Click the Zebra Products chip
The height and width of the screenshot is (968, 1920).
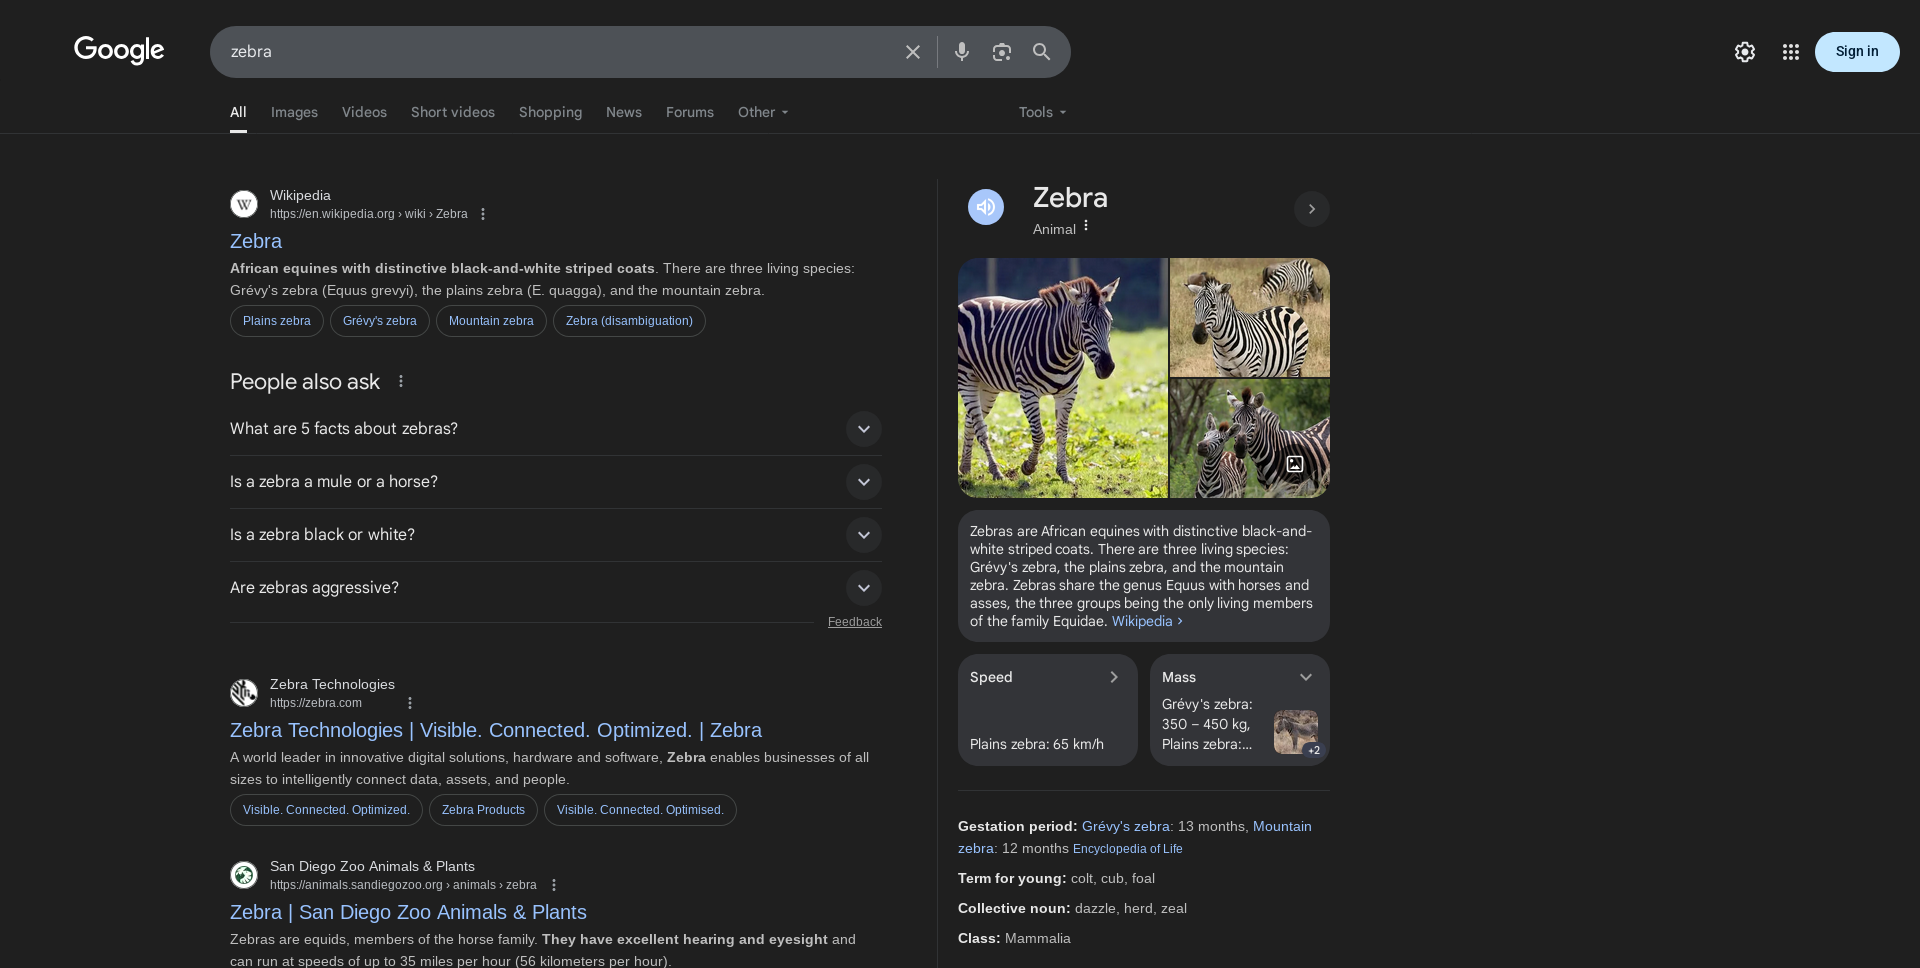point(483,810)
